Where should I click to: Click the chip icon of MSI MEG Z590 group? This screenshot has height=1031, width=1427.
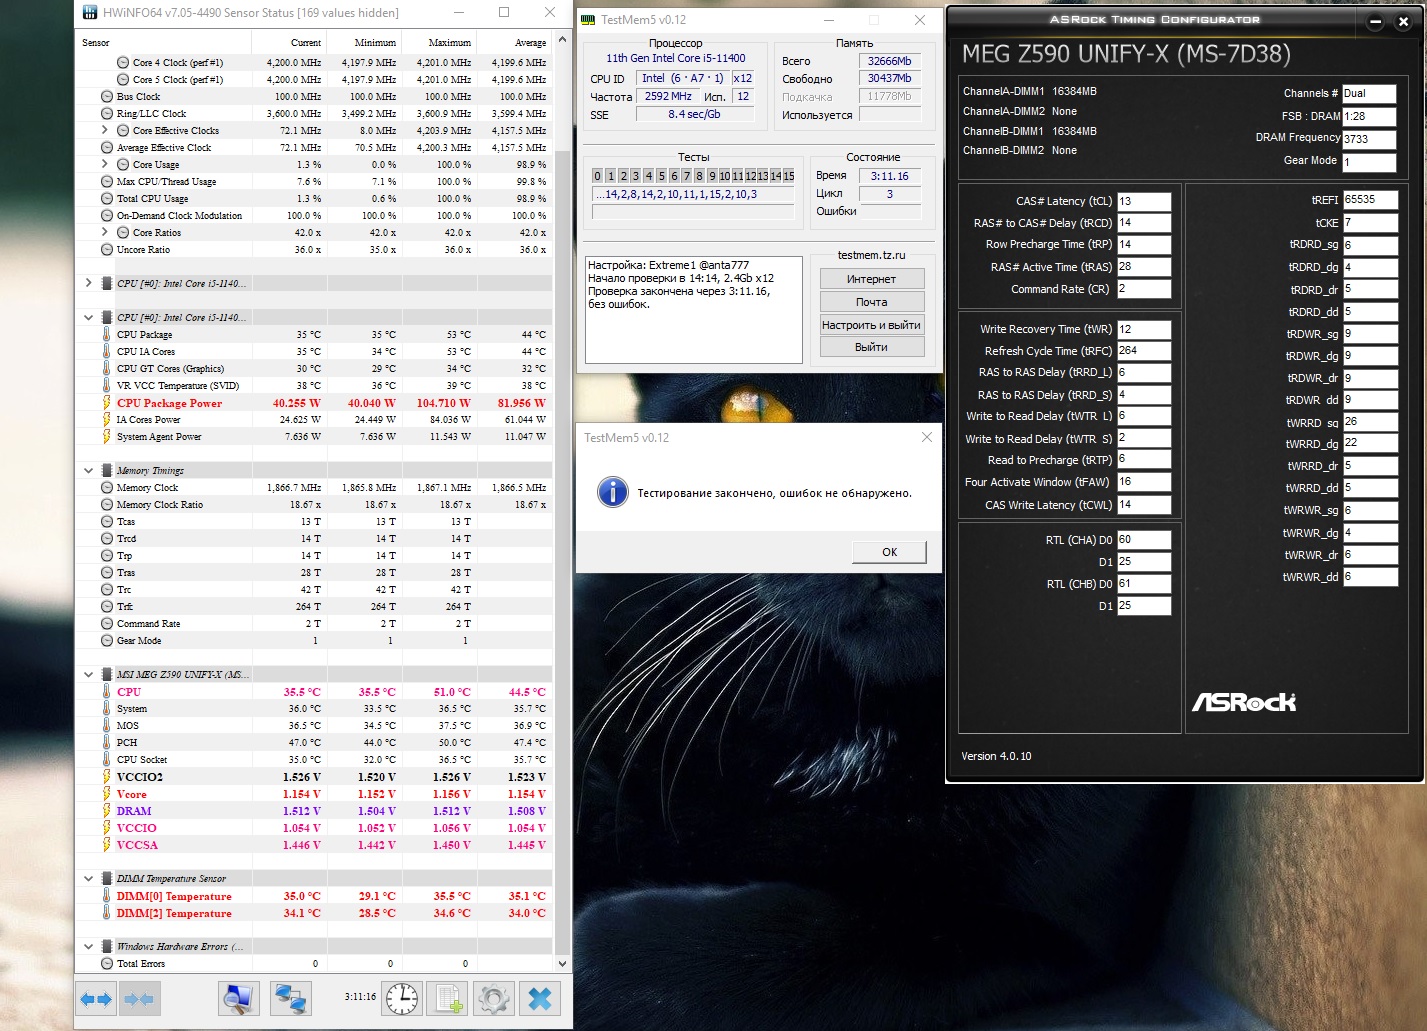pyautogui.click(x=107, y=675)
